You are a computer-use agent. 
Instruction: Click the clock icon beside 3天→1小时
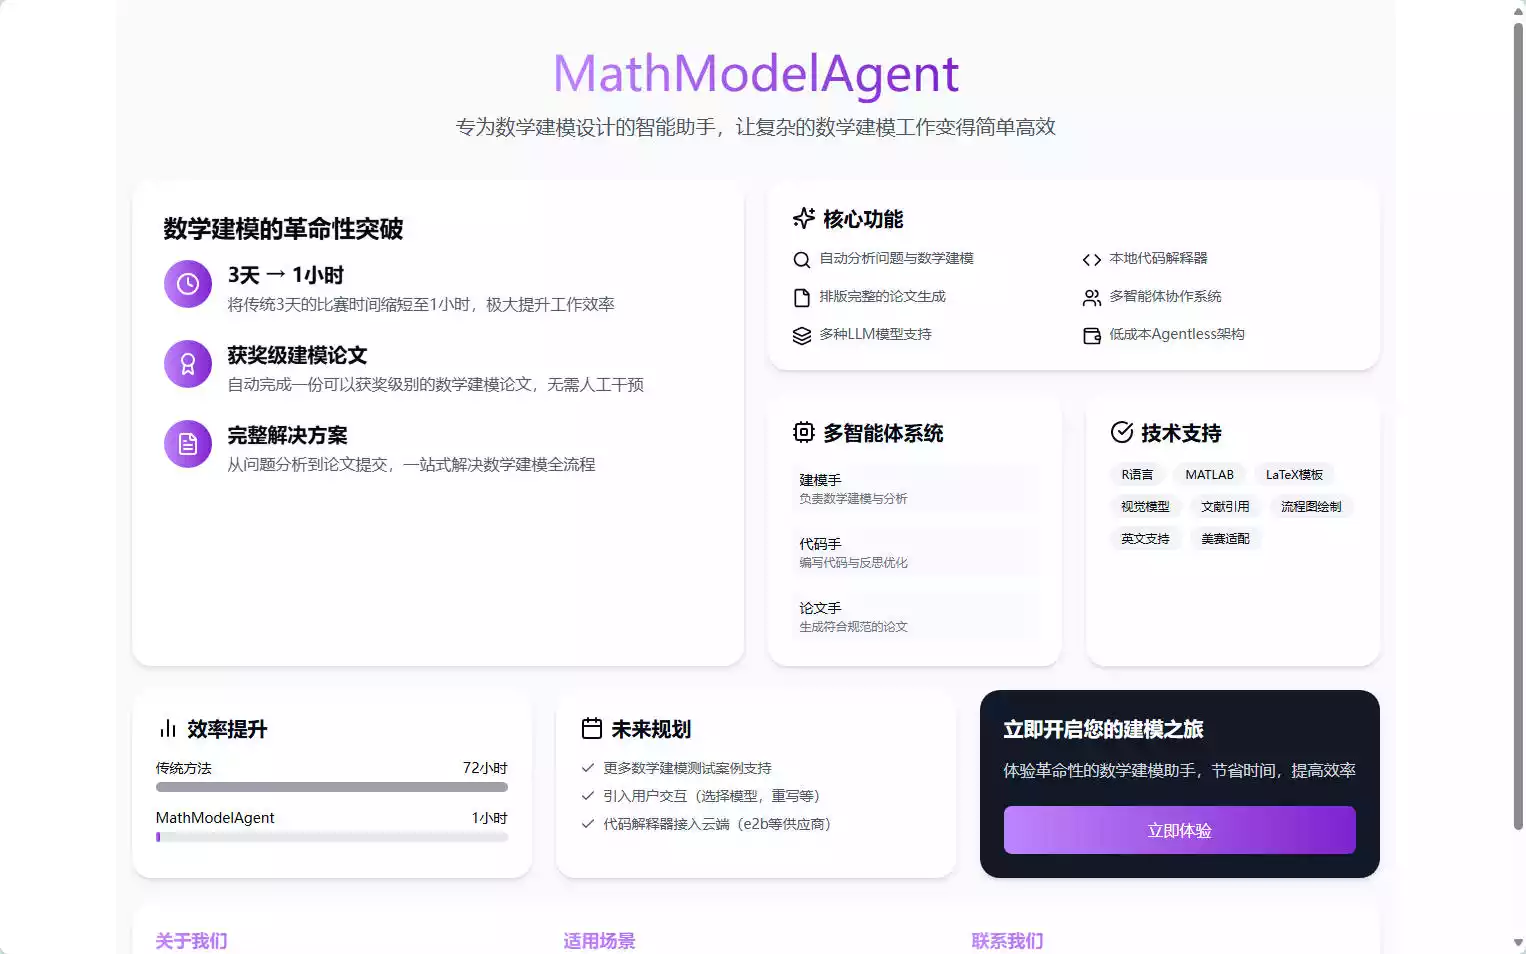coord(188,284)
